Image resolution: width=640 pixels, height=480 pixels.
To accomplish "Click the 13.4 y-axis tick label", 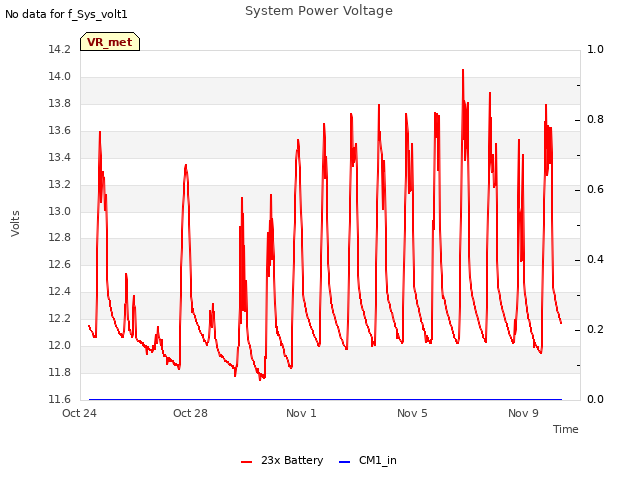I will 60,157.
